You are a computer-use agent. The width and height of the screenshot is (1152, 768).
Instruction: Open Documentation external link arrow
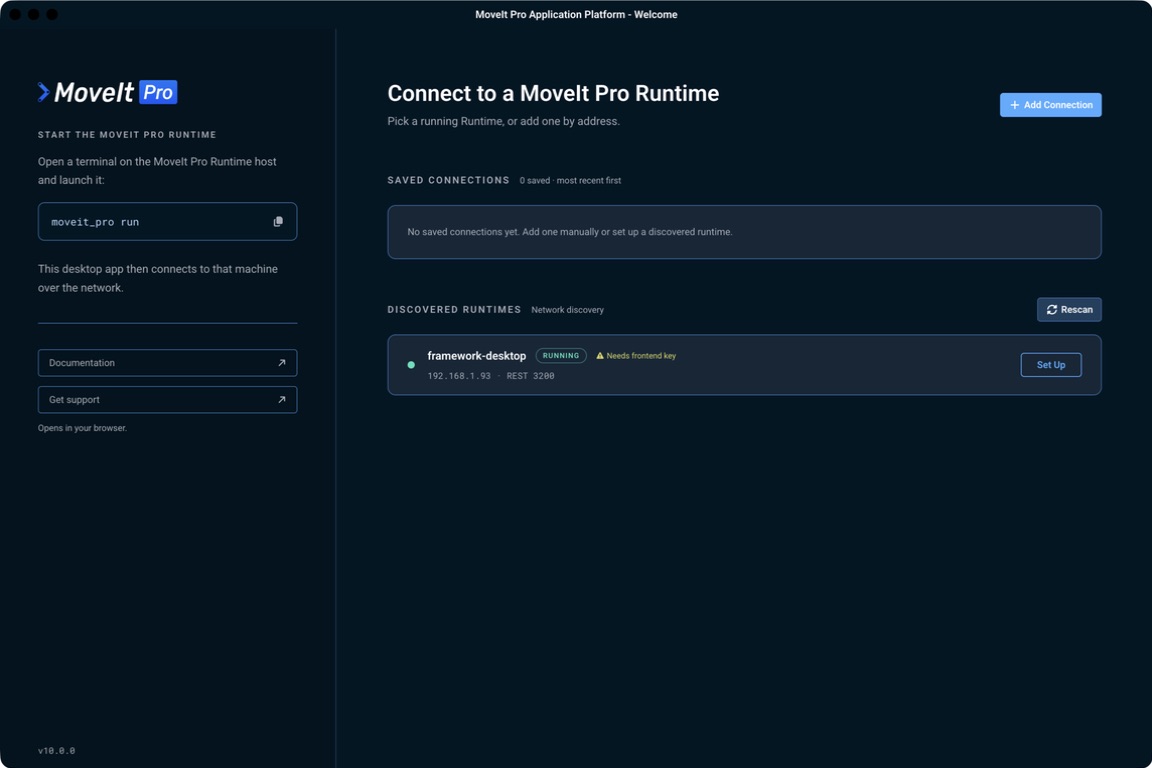pos(281,363)
